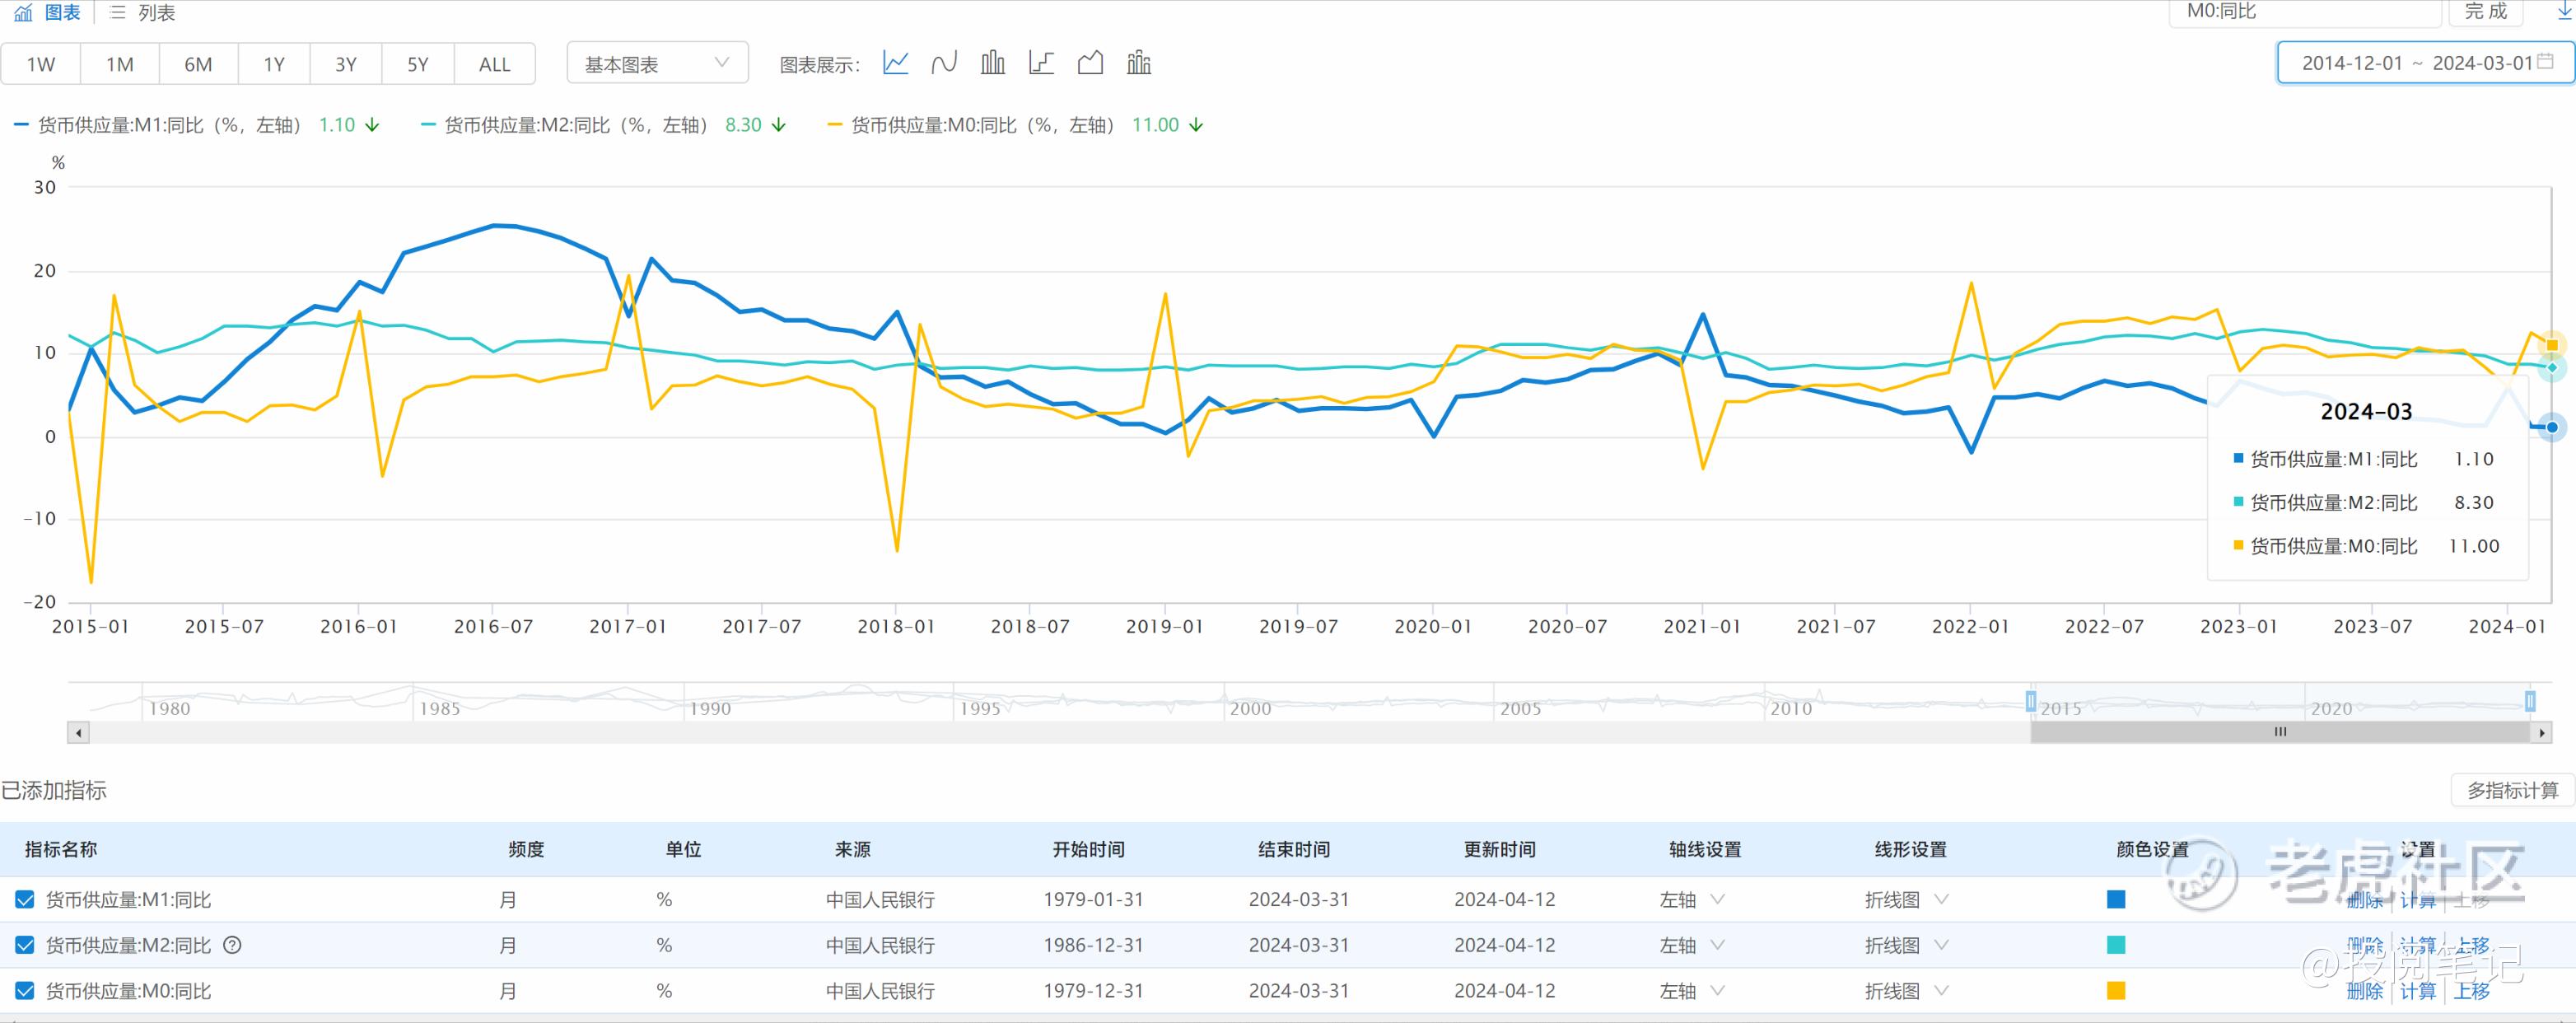Viewport: 2576px width, 1023px height.
Task: Click 删除 for the M2:同比 row
Action: tap(2365, 945)
